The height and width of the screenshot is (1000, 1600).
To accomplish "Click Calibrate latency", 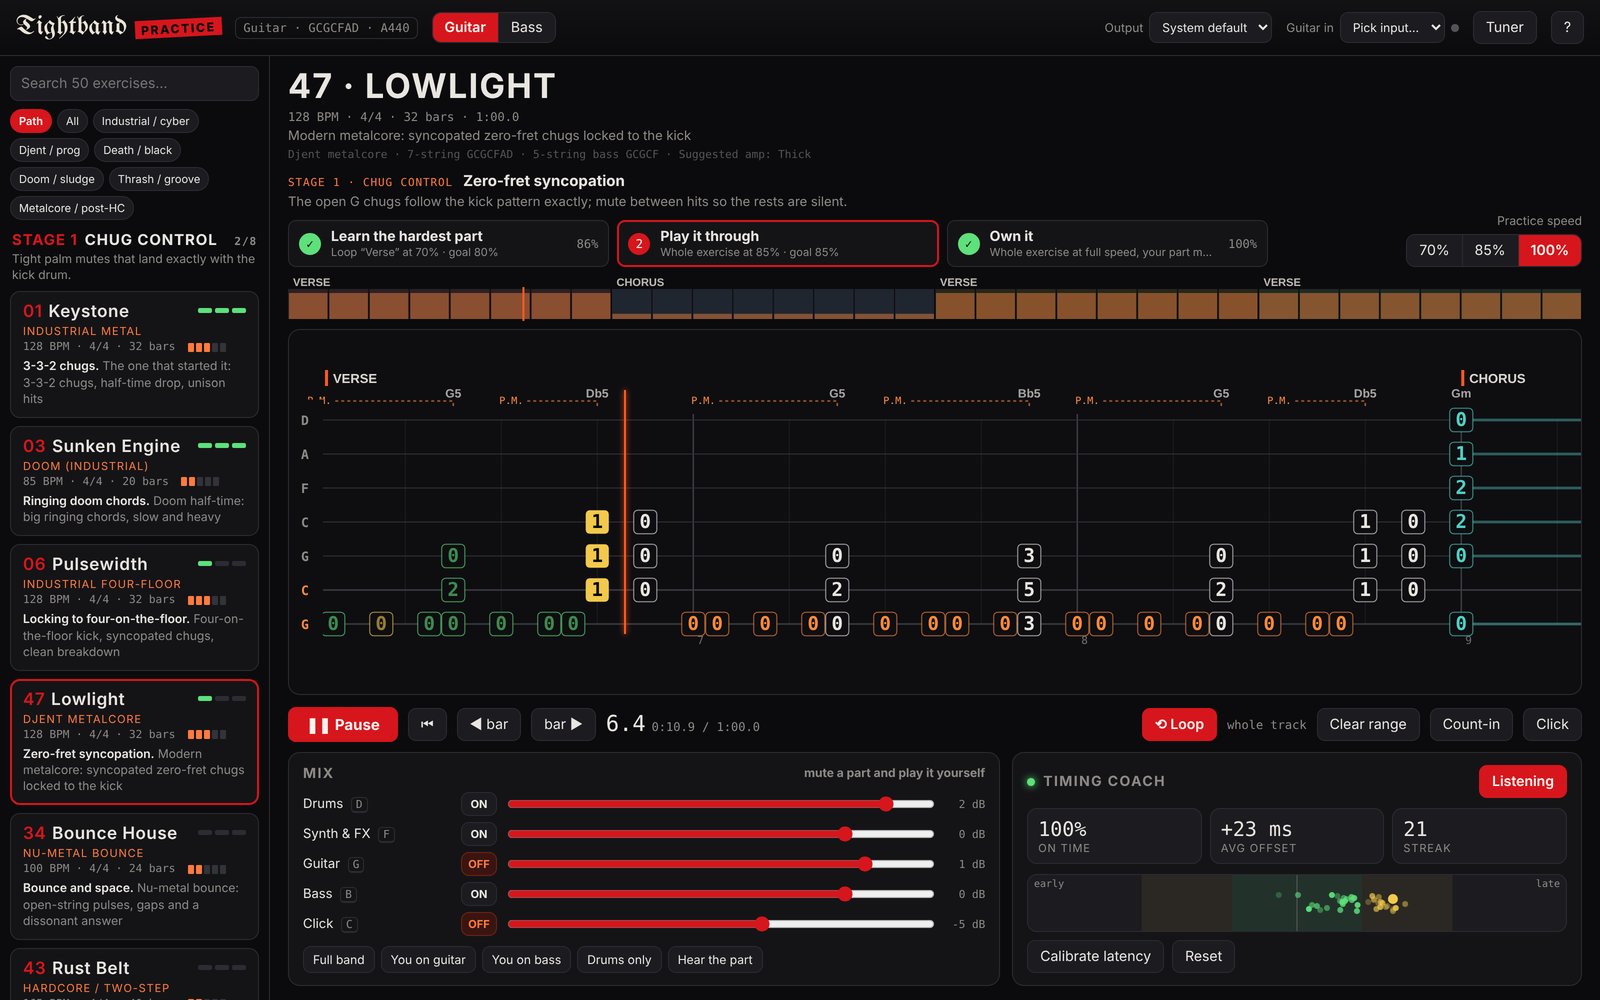I will (1095, 956).
